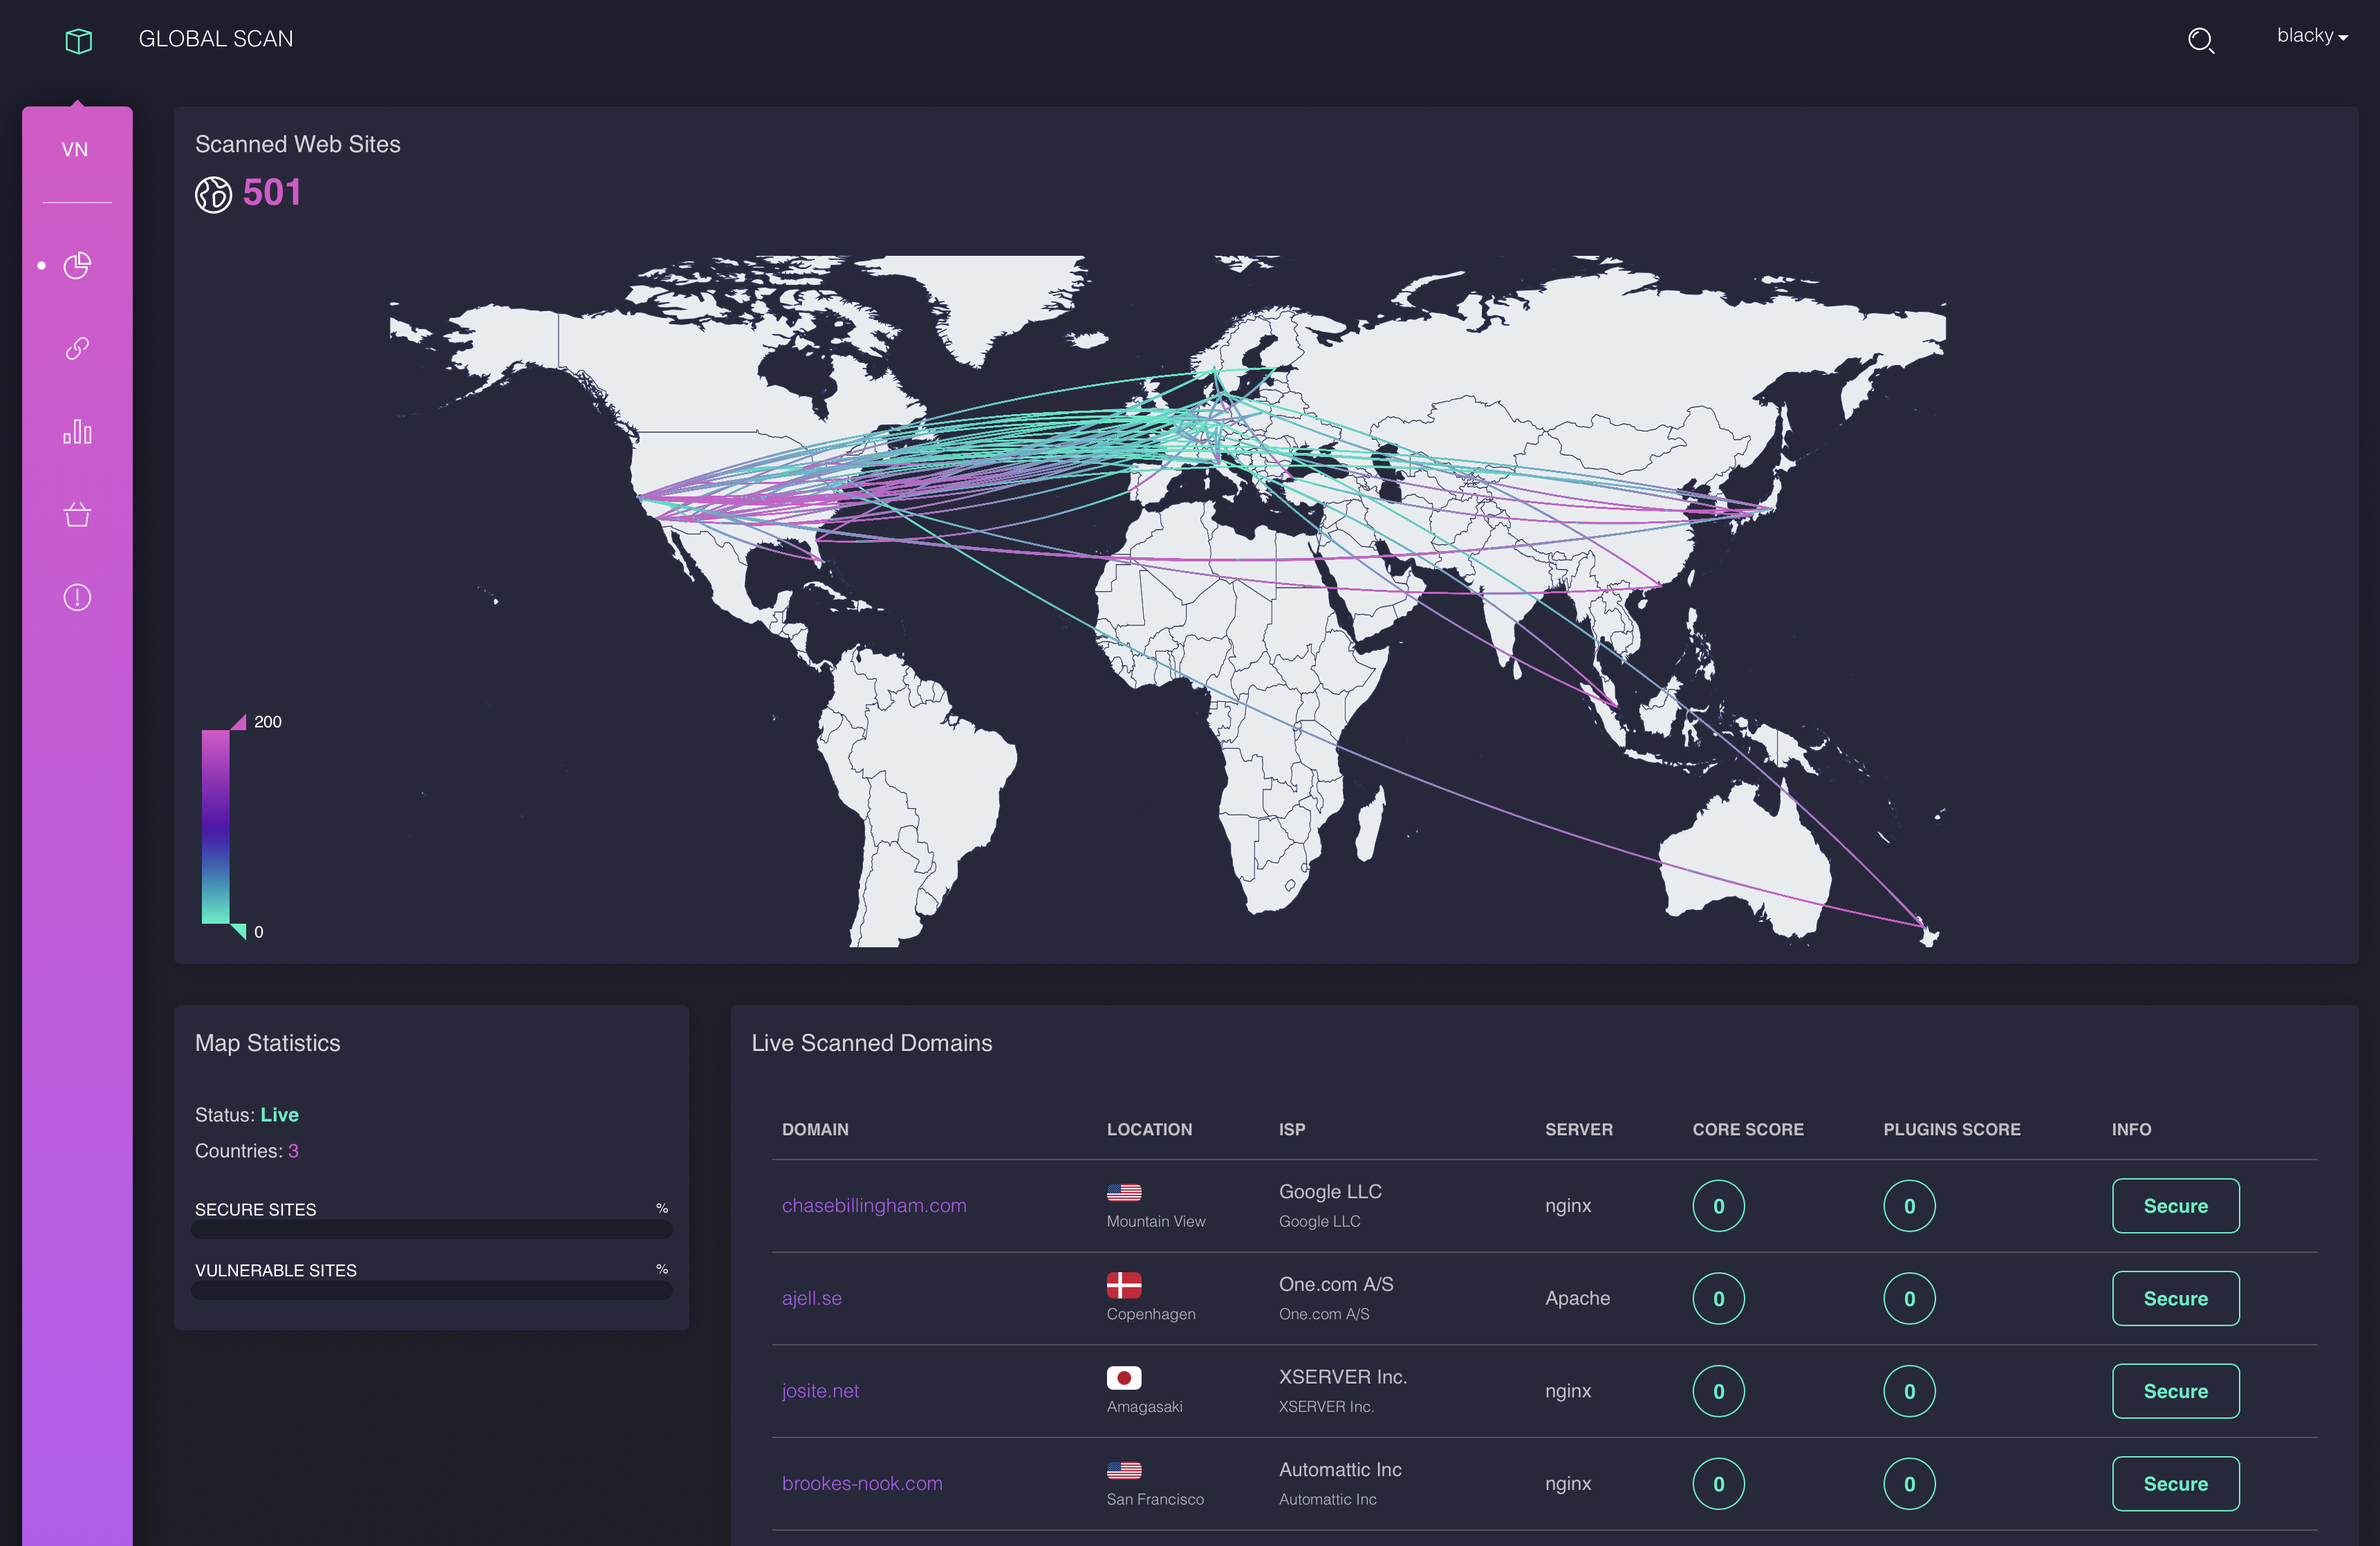Click the One.com A/S ISP cell
2380x1546 pixels.
click(1336, 1298)
